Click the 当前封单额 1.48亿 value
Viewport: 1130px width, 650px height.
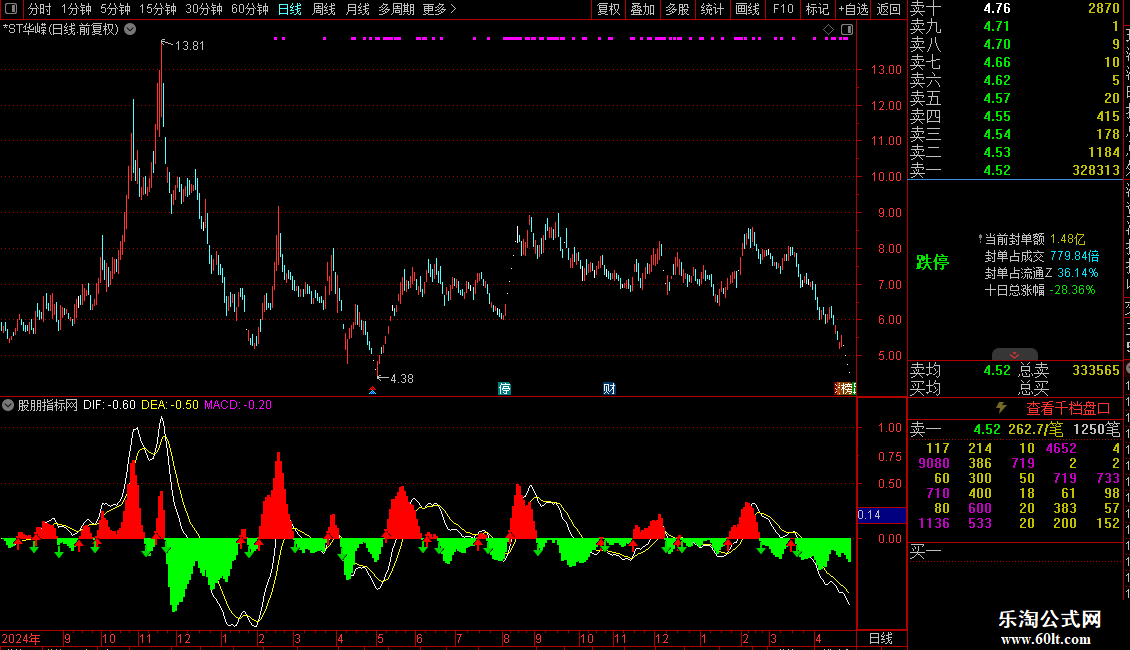click(x=1067, y=239)
